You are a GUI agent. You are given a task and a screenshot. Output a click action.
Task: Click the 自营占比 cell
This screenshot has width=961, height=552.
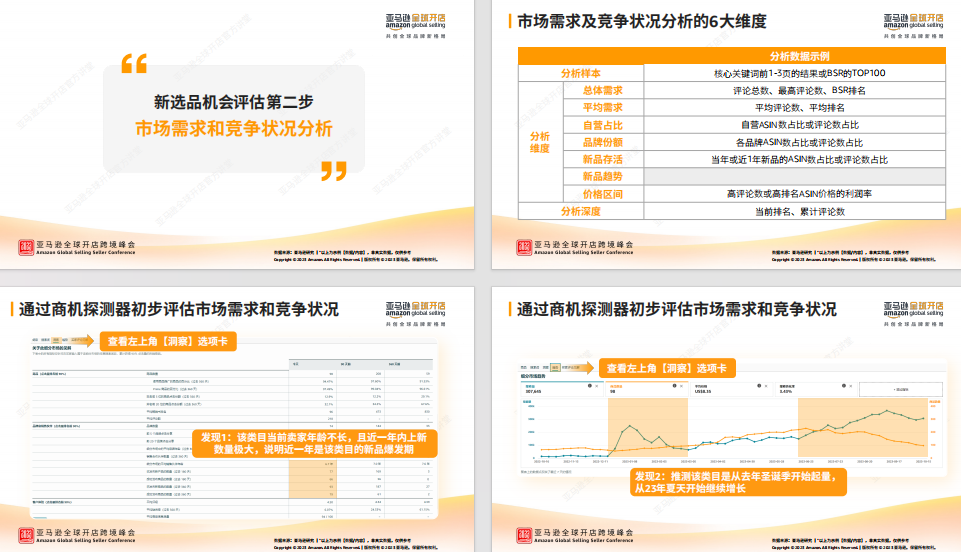(x=602, y=125)
